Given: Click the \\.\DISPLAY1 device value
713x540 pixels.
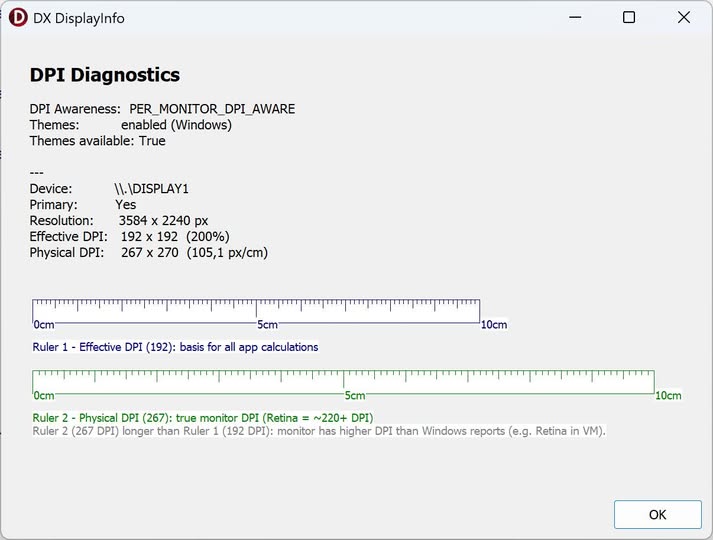Looking at the screenshot, I should [x=151, y=189].
